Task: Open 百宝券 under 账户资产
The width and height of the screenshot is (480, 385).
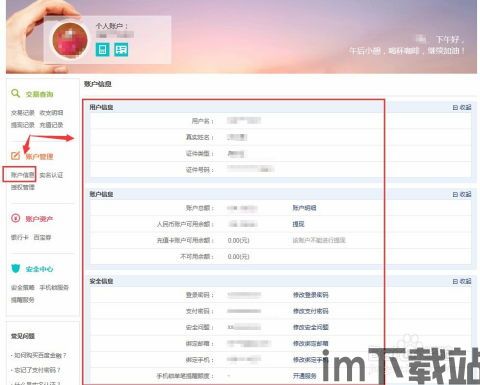Action: coord(42,237)
